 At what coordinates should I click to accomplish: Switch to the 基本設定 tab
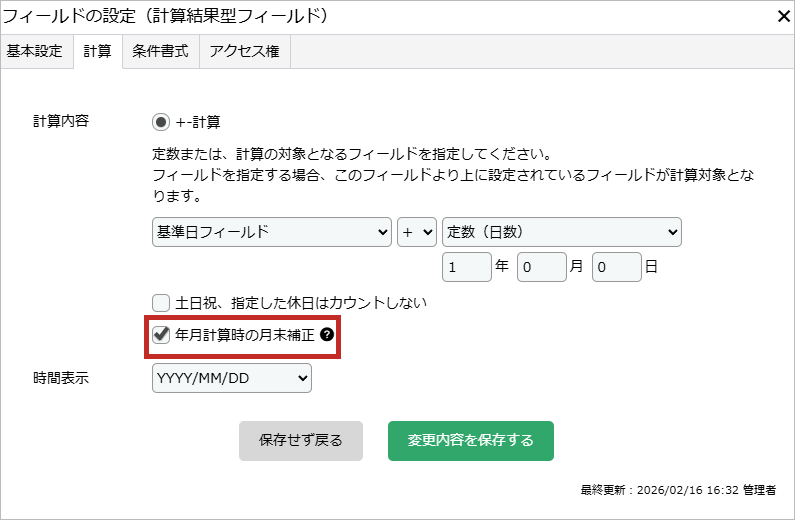pos(35,52)
